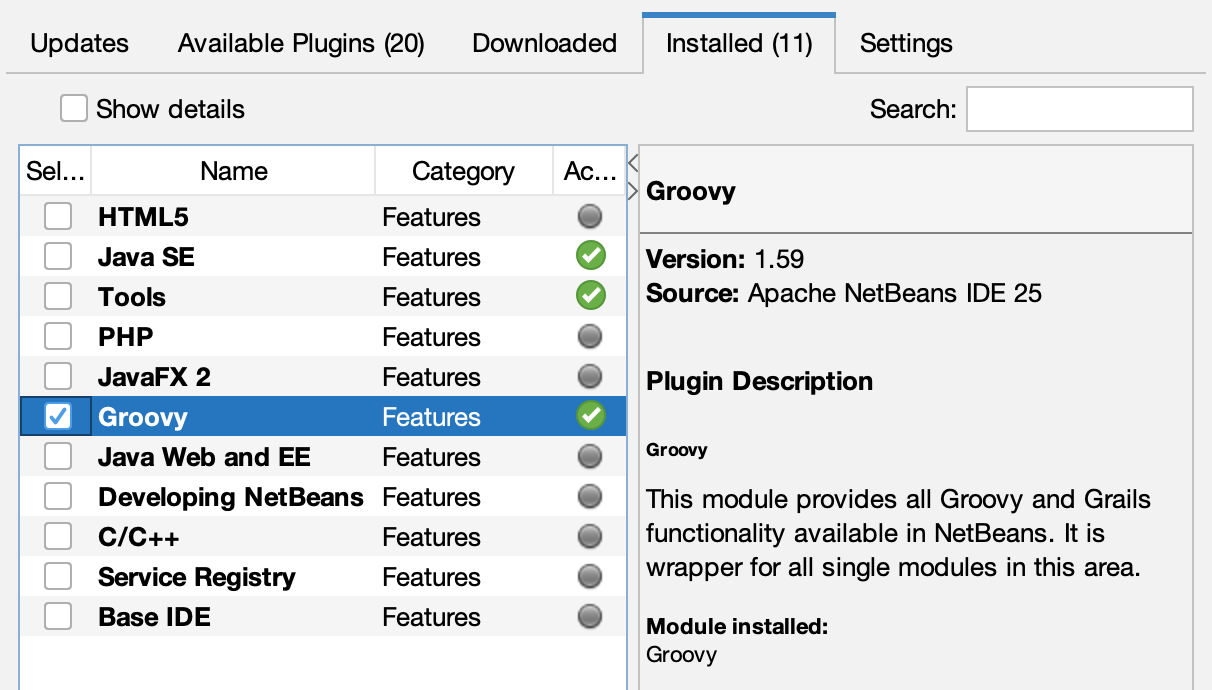Click the green active status icon for Java SE

pyautogui.click(x=590, y=257)
